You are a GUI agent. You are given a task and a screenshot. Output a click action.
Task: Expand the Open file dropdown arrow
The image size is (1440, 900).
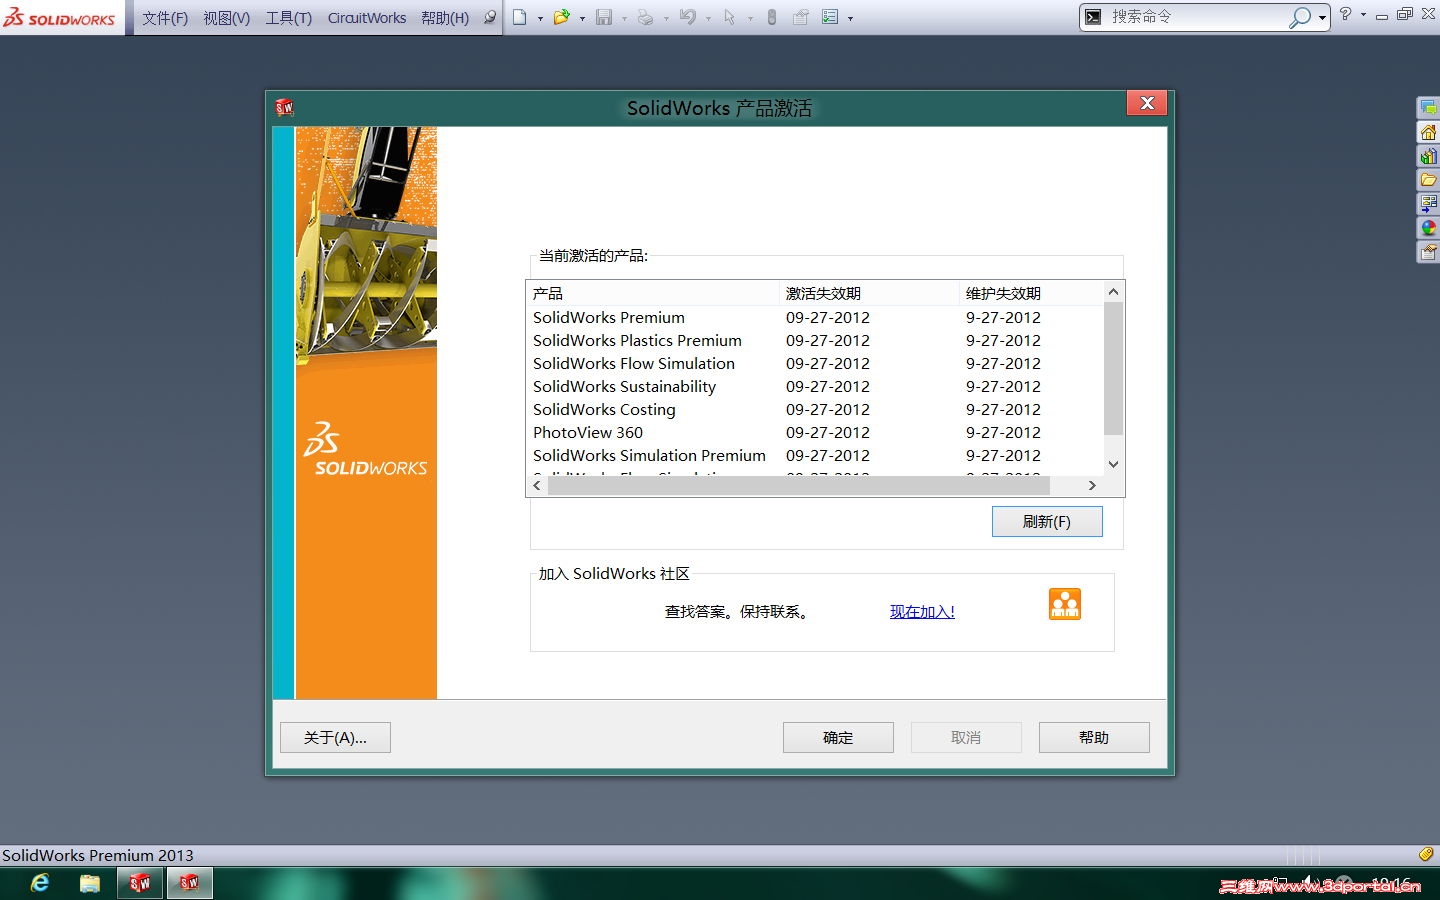[582, 18]
